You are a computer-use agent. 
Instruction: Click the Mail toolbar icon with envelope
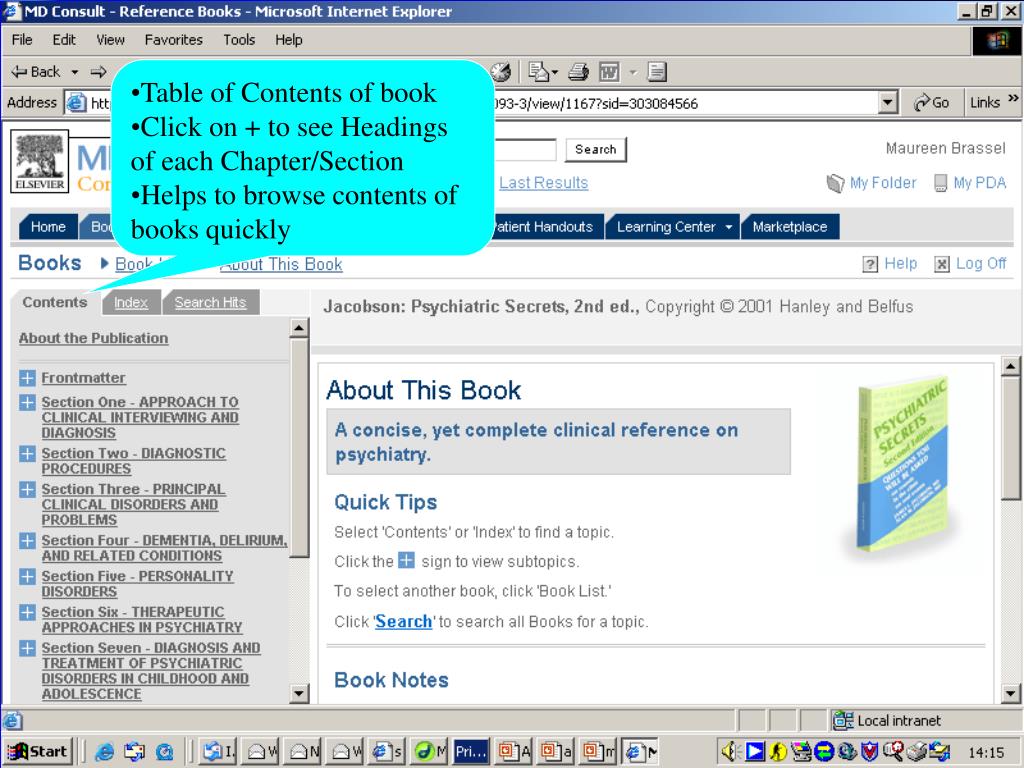click(538, 72)
